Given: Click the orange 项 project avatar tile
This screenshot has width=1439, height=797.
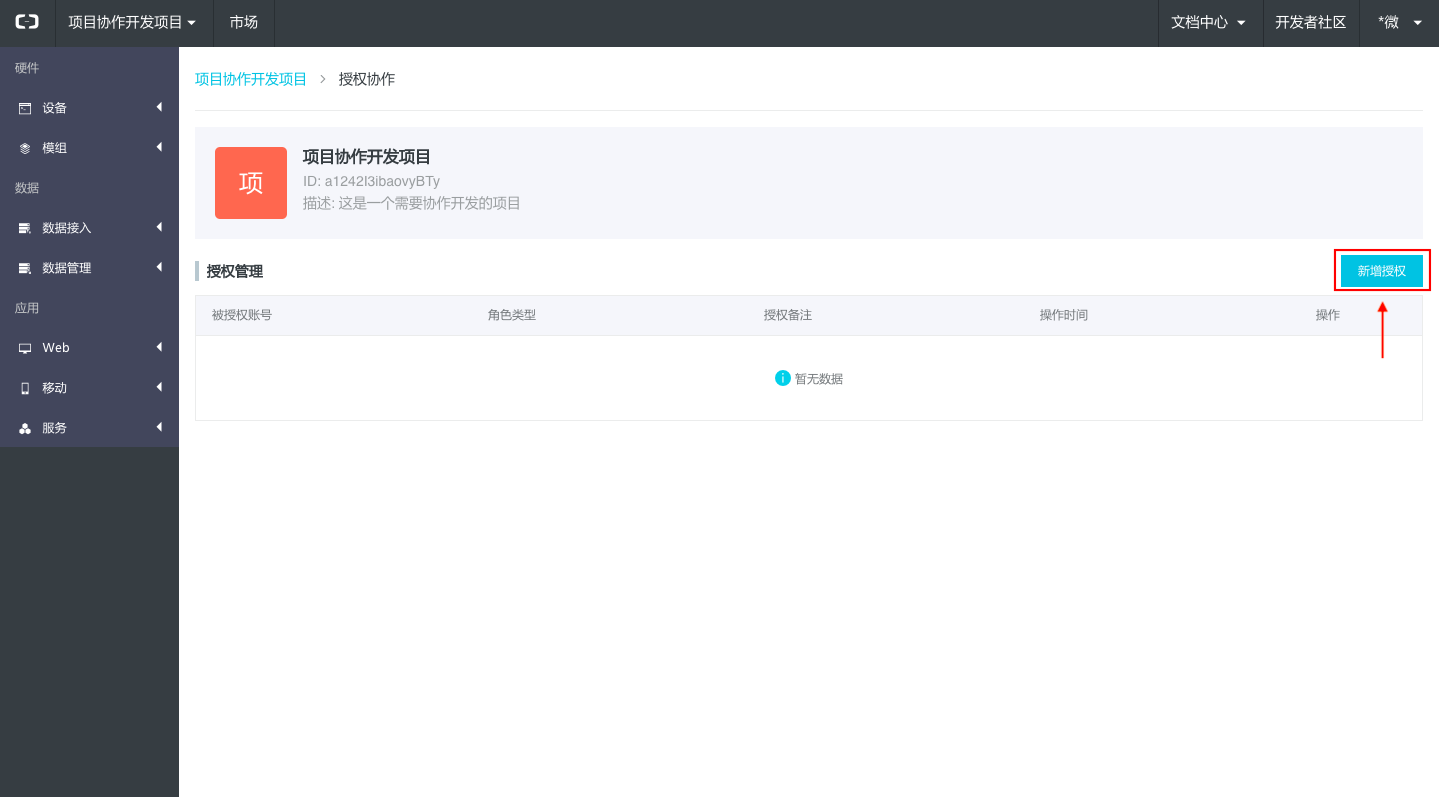Looking at the screenshot, I should click(251, 183).
